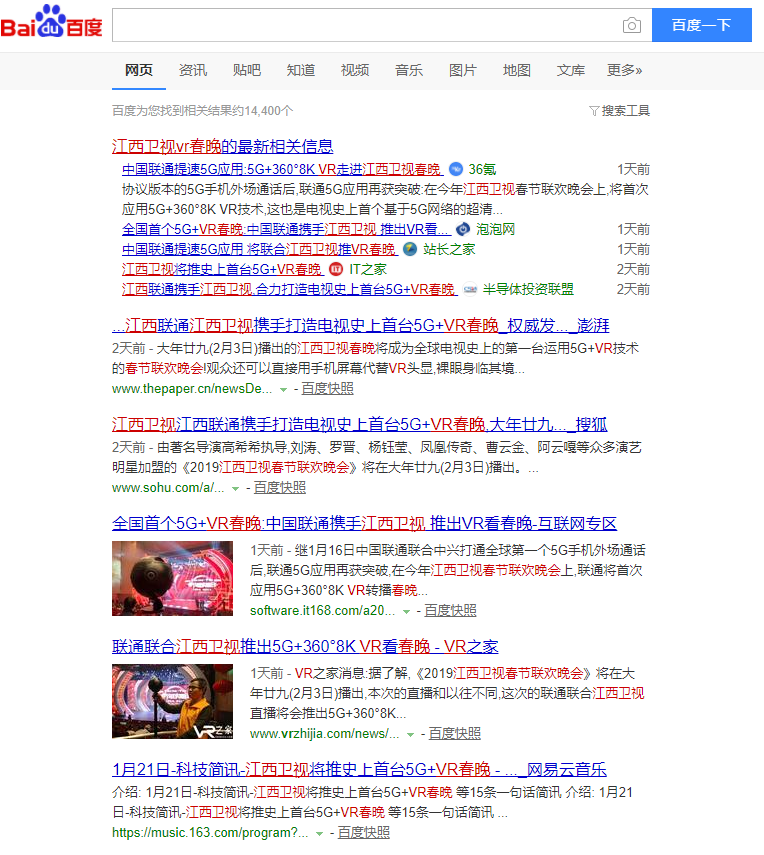Click the 站长之家 source icon

point(410,249)
